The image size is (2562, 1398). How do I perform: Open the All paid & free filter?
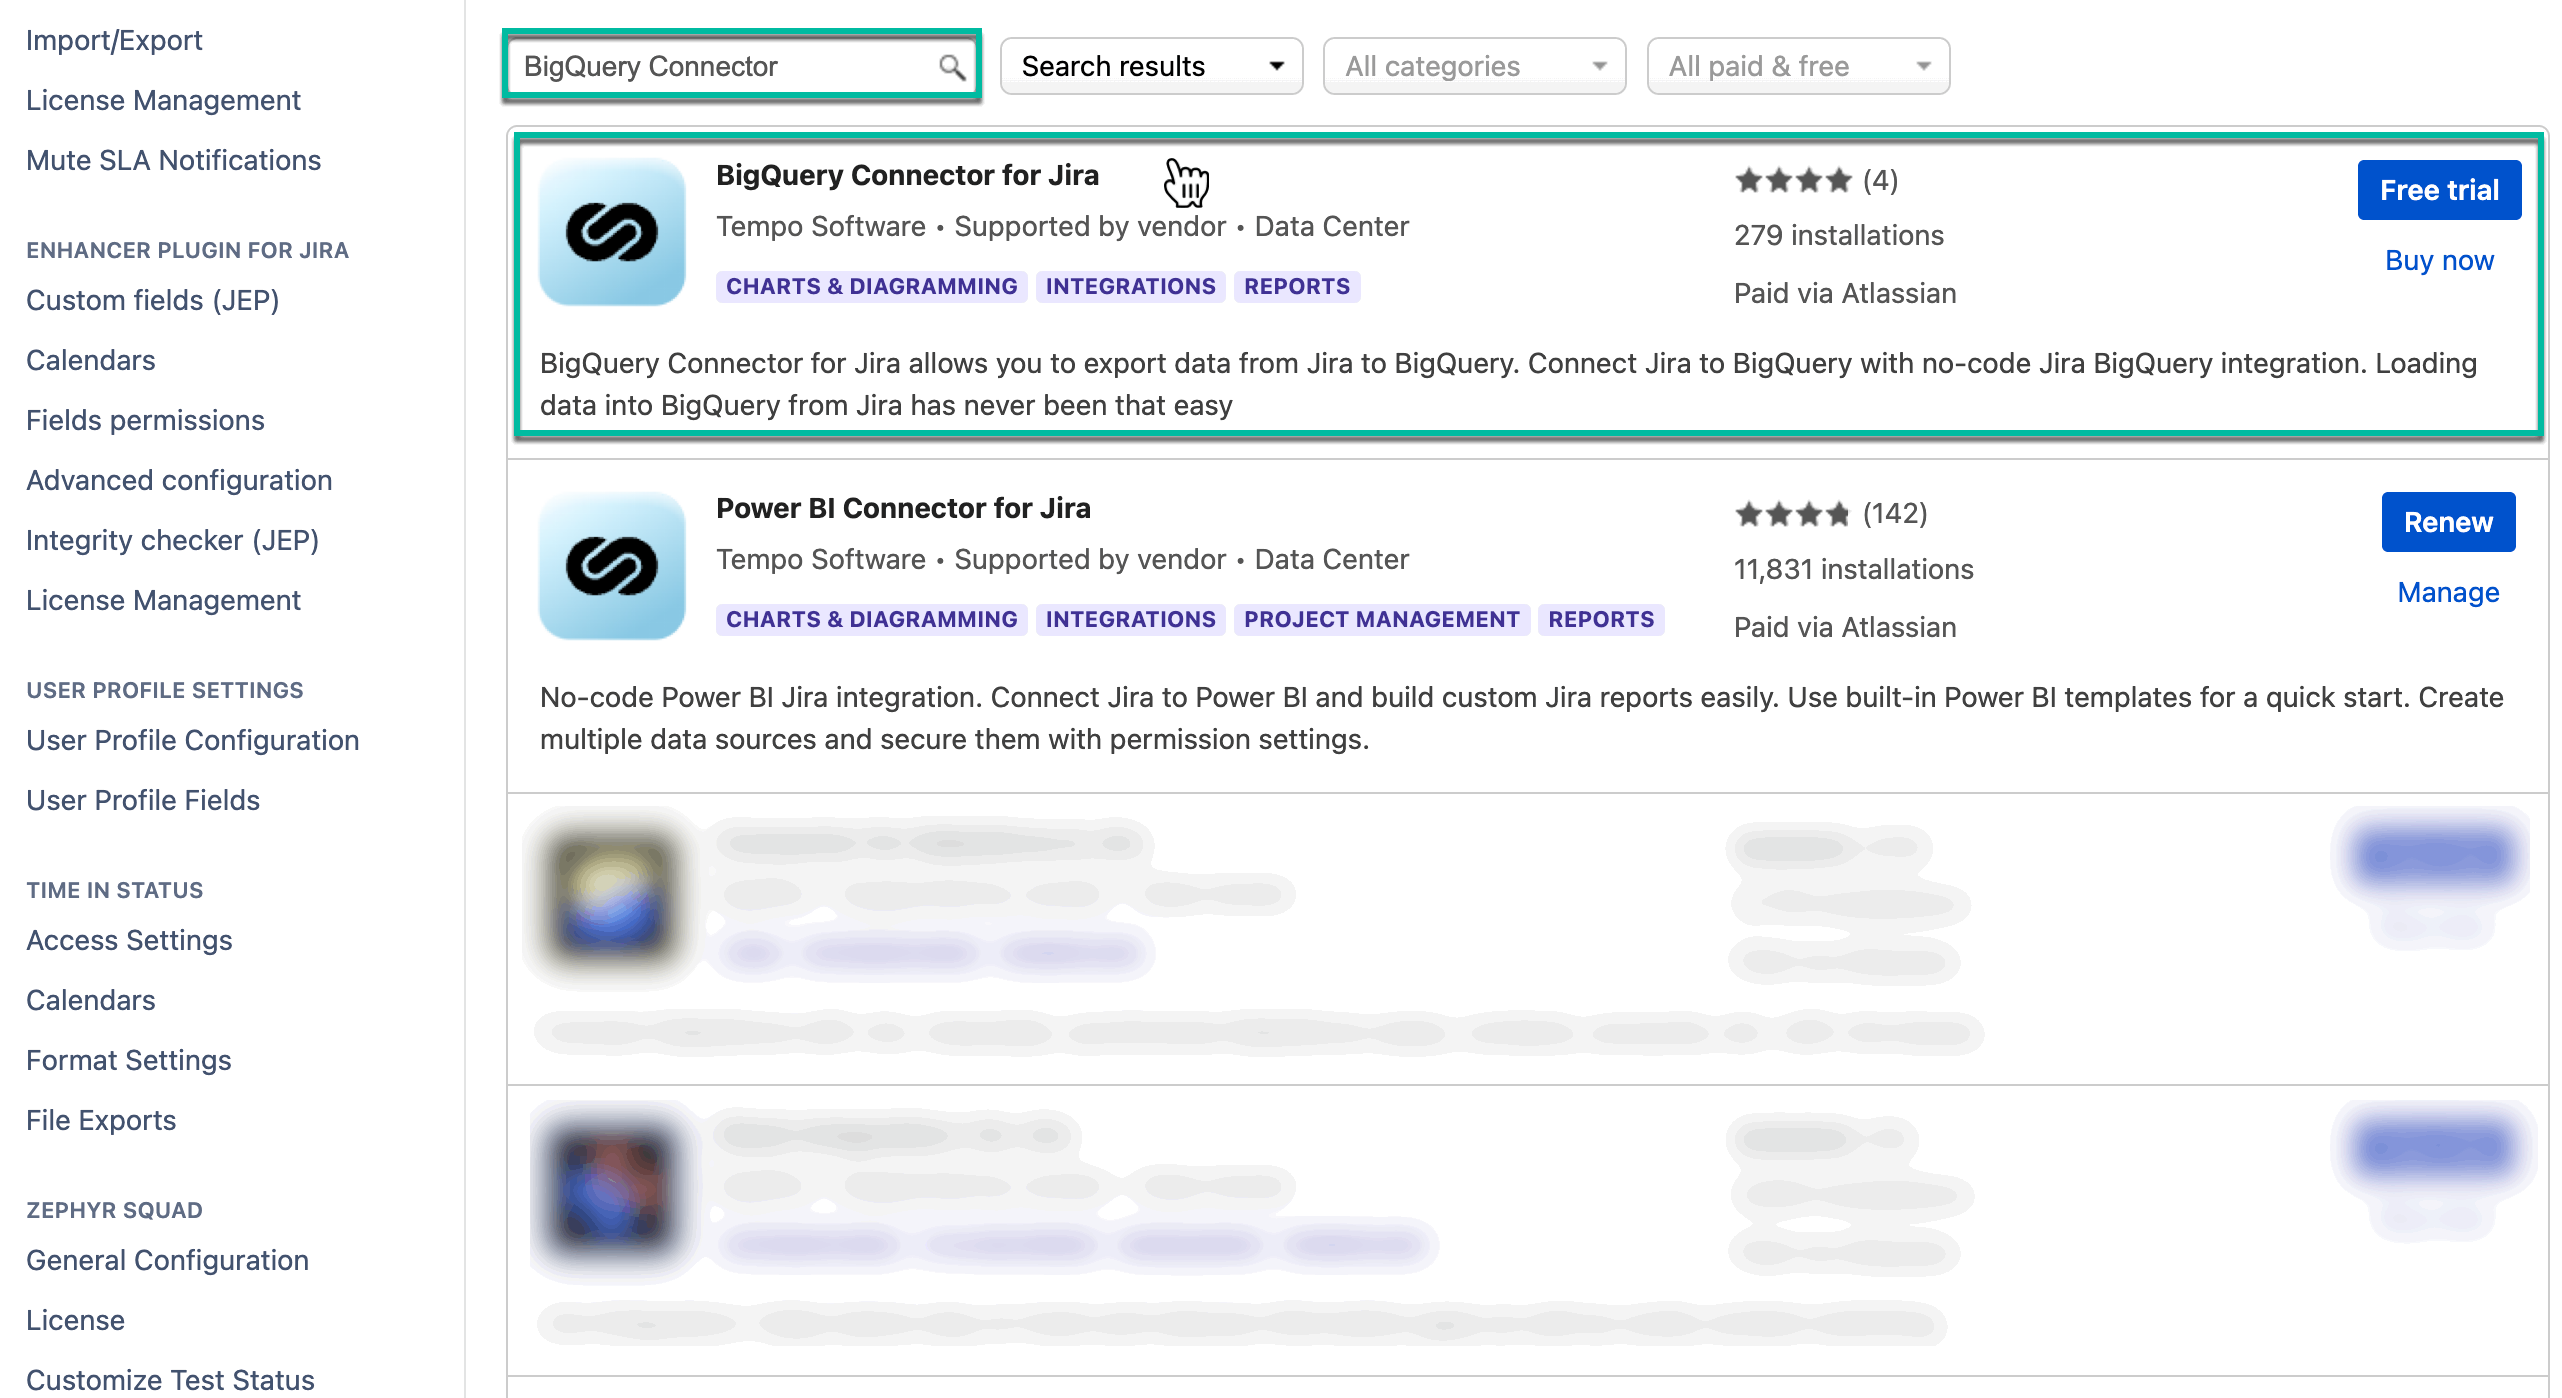pyautogui.click(x=1798, y=66)
